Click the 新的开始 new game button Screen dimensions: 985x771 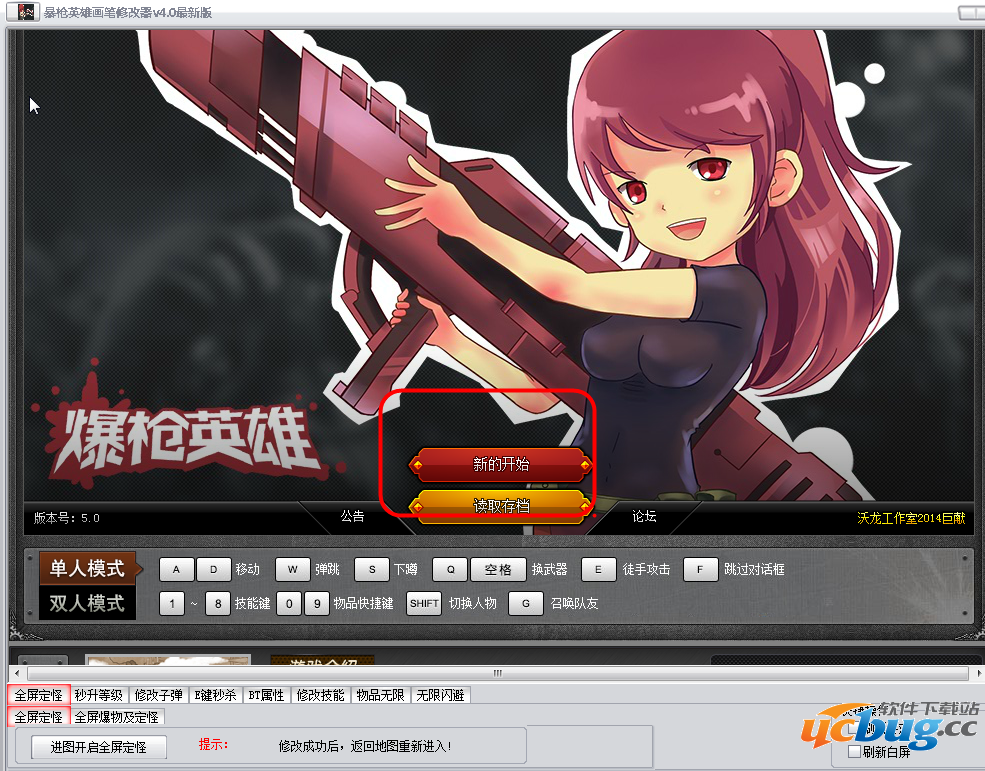(x=500, y=465)
